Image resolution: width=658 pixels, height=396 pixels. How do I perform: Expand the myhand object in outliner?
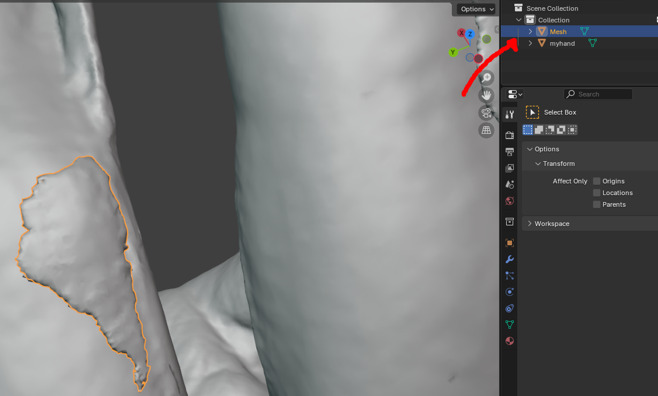coord(530,43)
